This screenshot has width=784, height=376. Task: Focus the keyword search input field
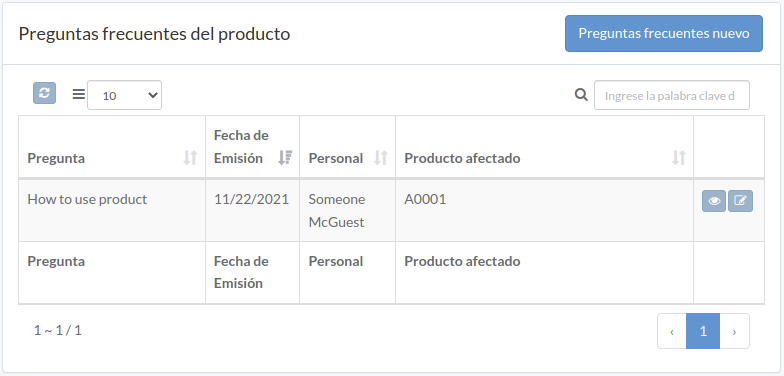click(x=672, y=95)
